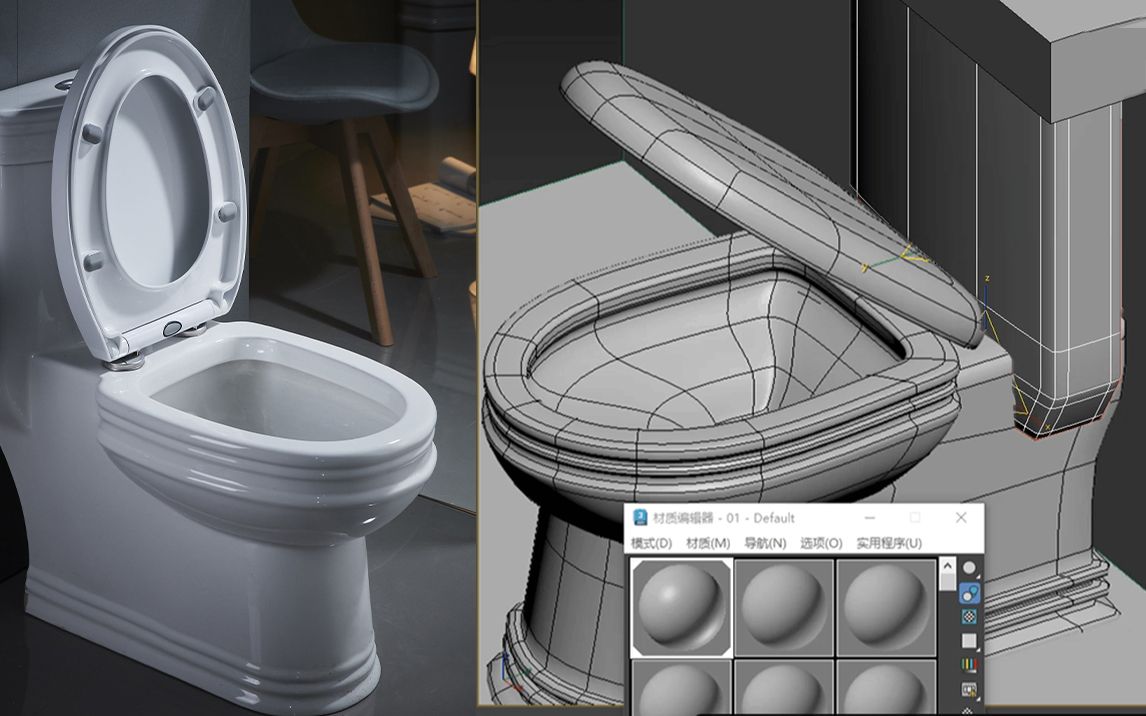Enable the checkered Background for sample slots
Viewport: 1146px width, 716px height.
tap(969, 616)
